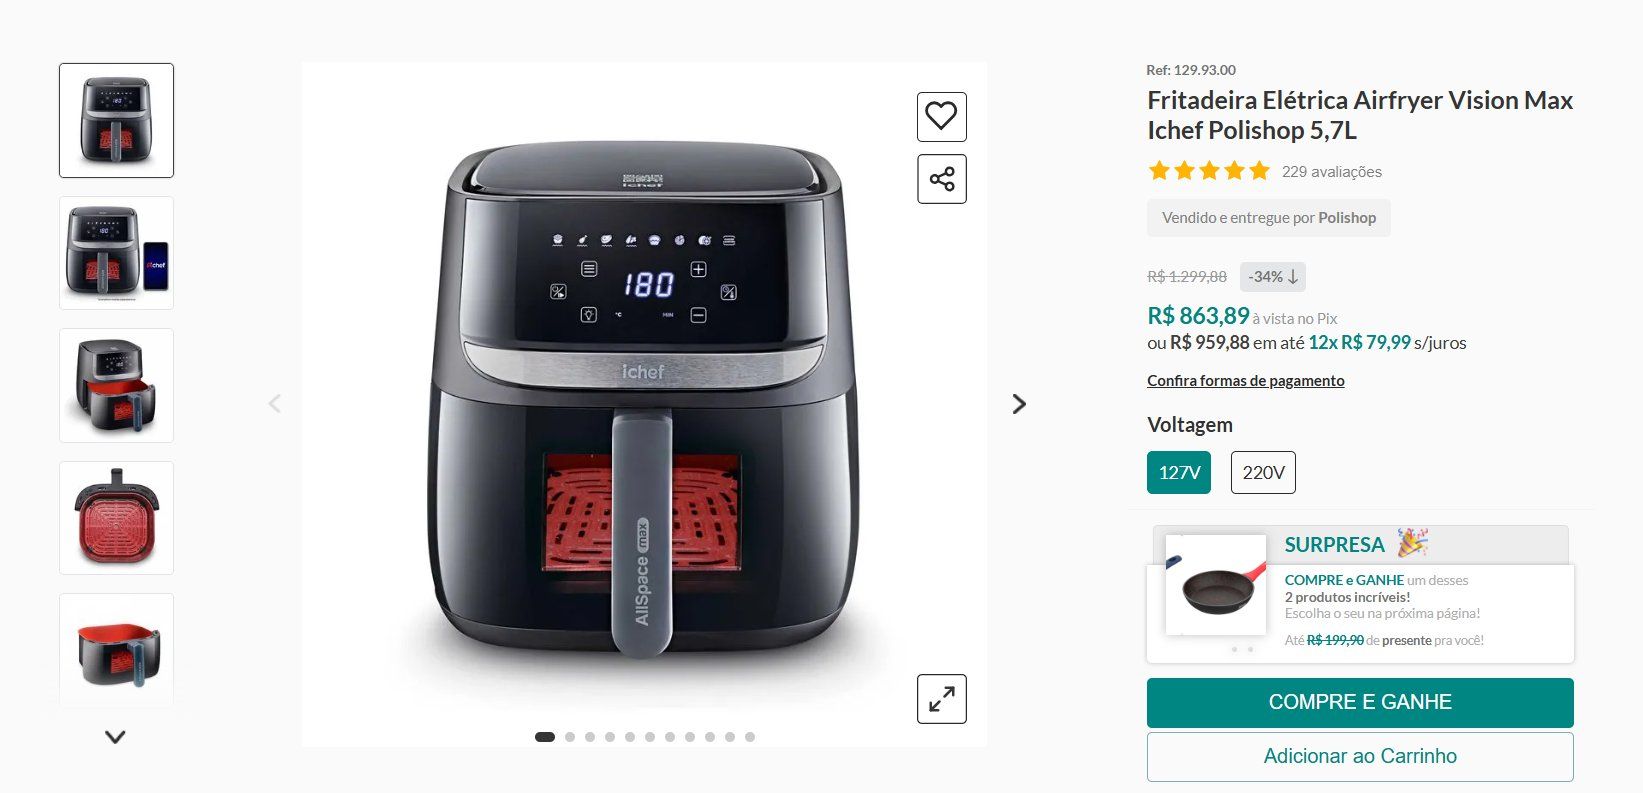Click Adicionar ao Carrinho button
This screenshot has height=793, width=1643.
point(1360,757)
